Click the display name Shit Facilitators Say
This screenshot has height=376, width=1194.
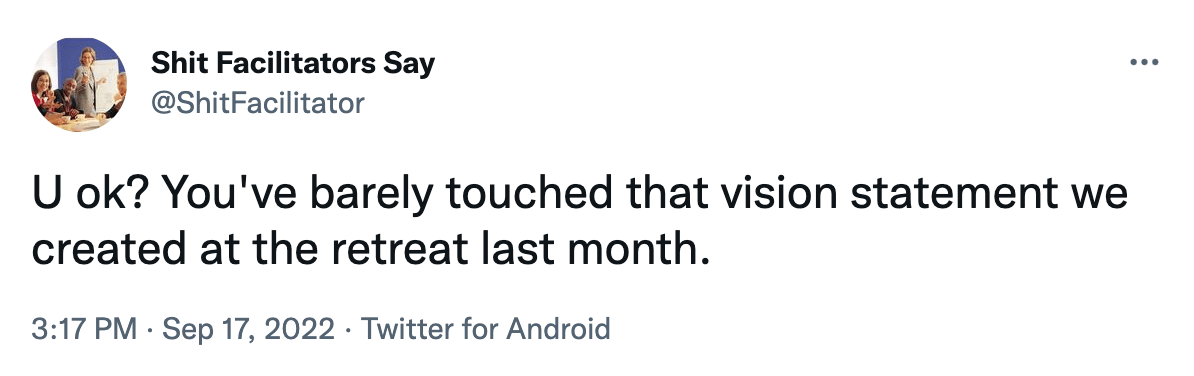pyautogui.click(x=292, y=63)
